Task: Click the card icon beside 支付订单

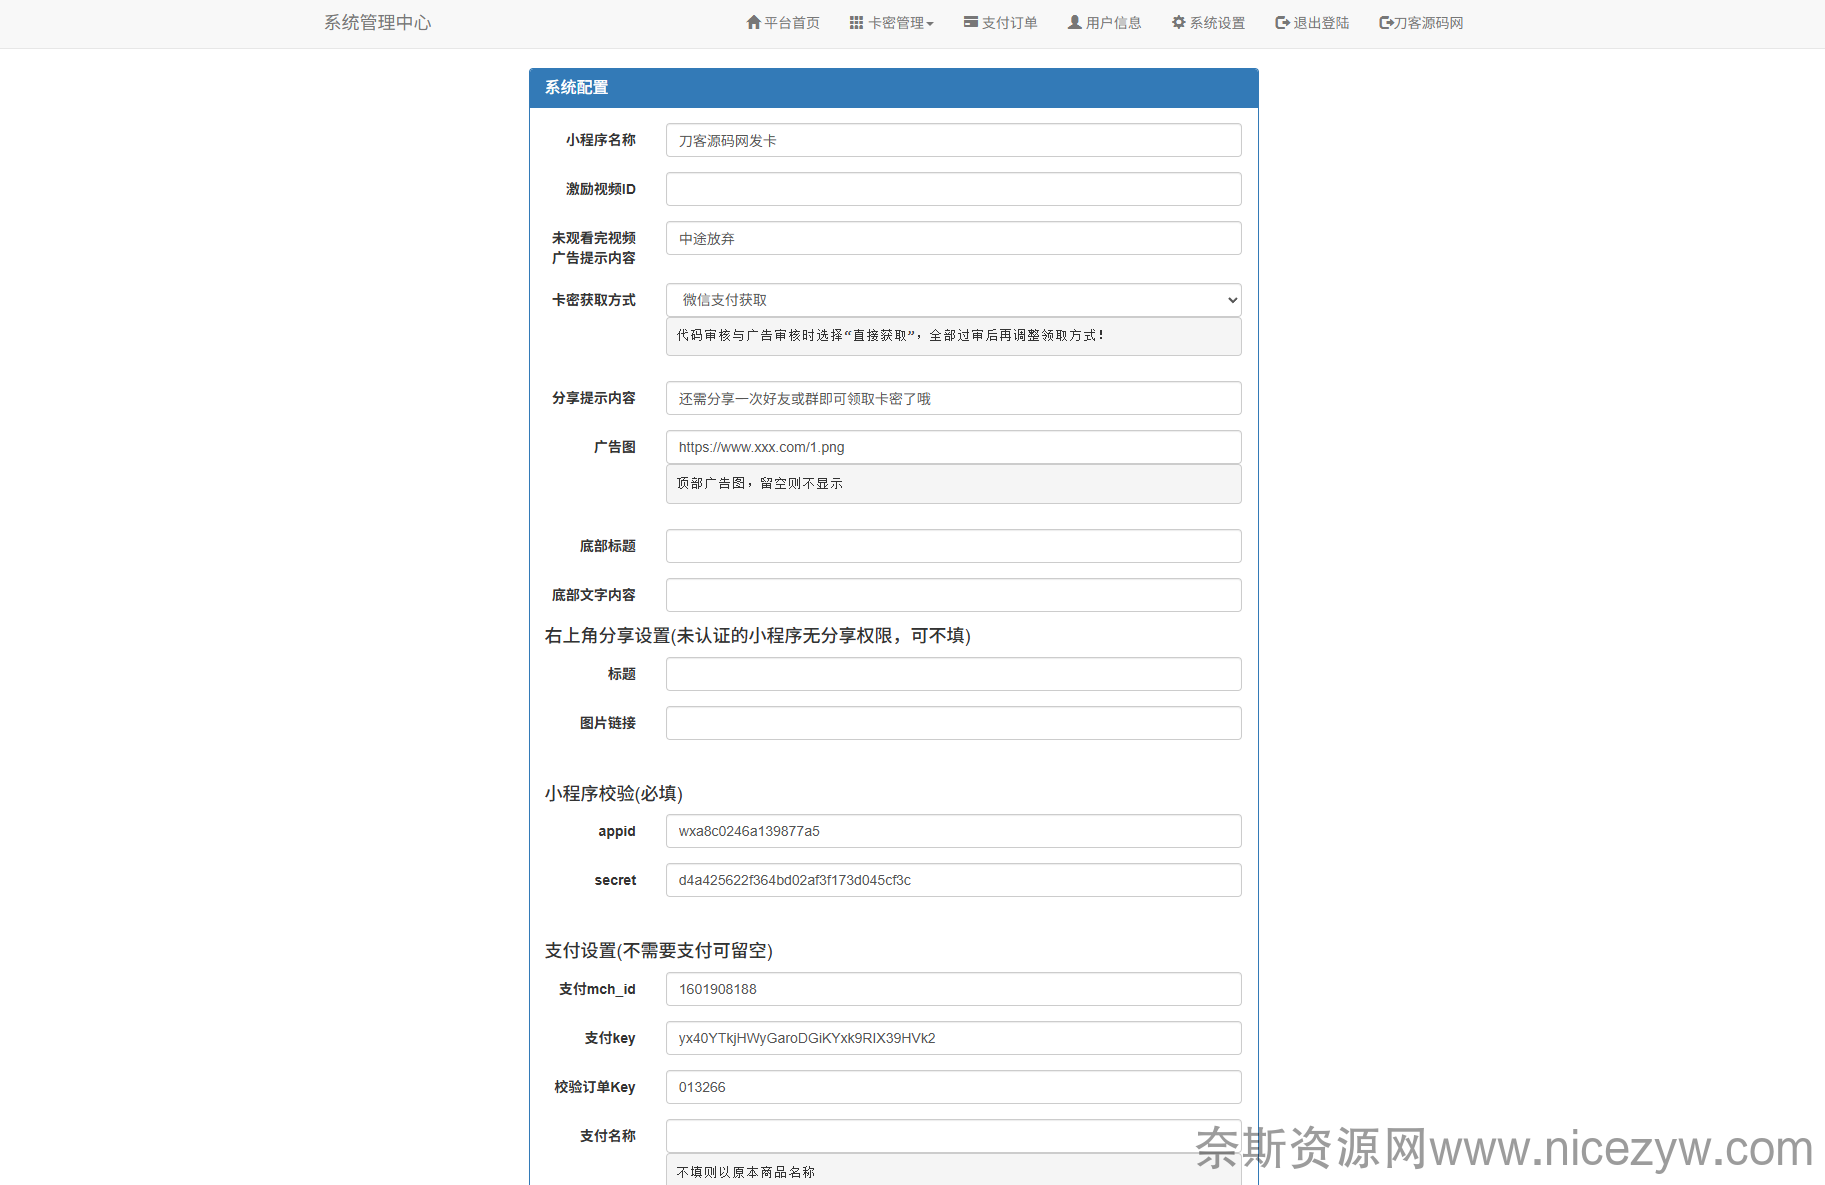Action: (x=971, y=22)
